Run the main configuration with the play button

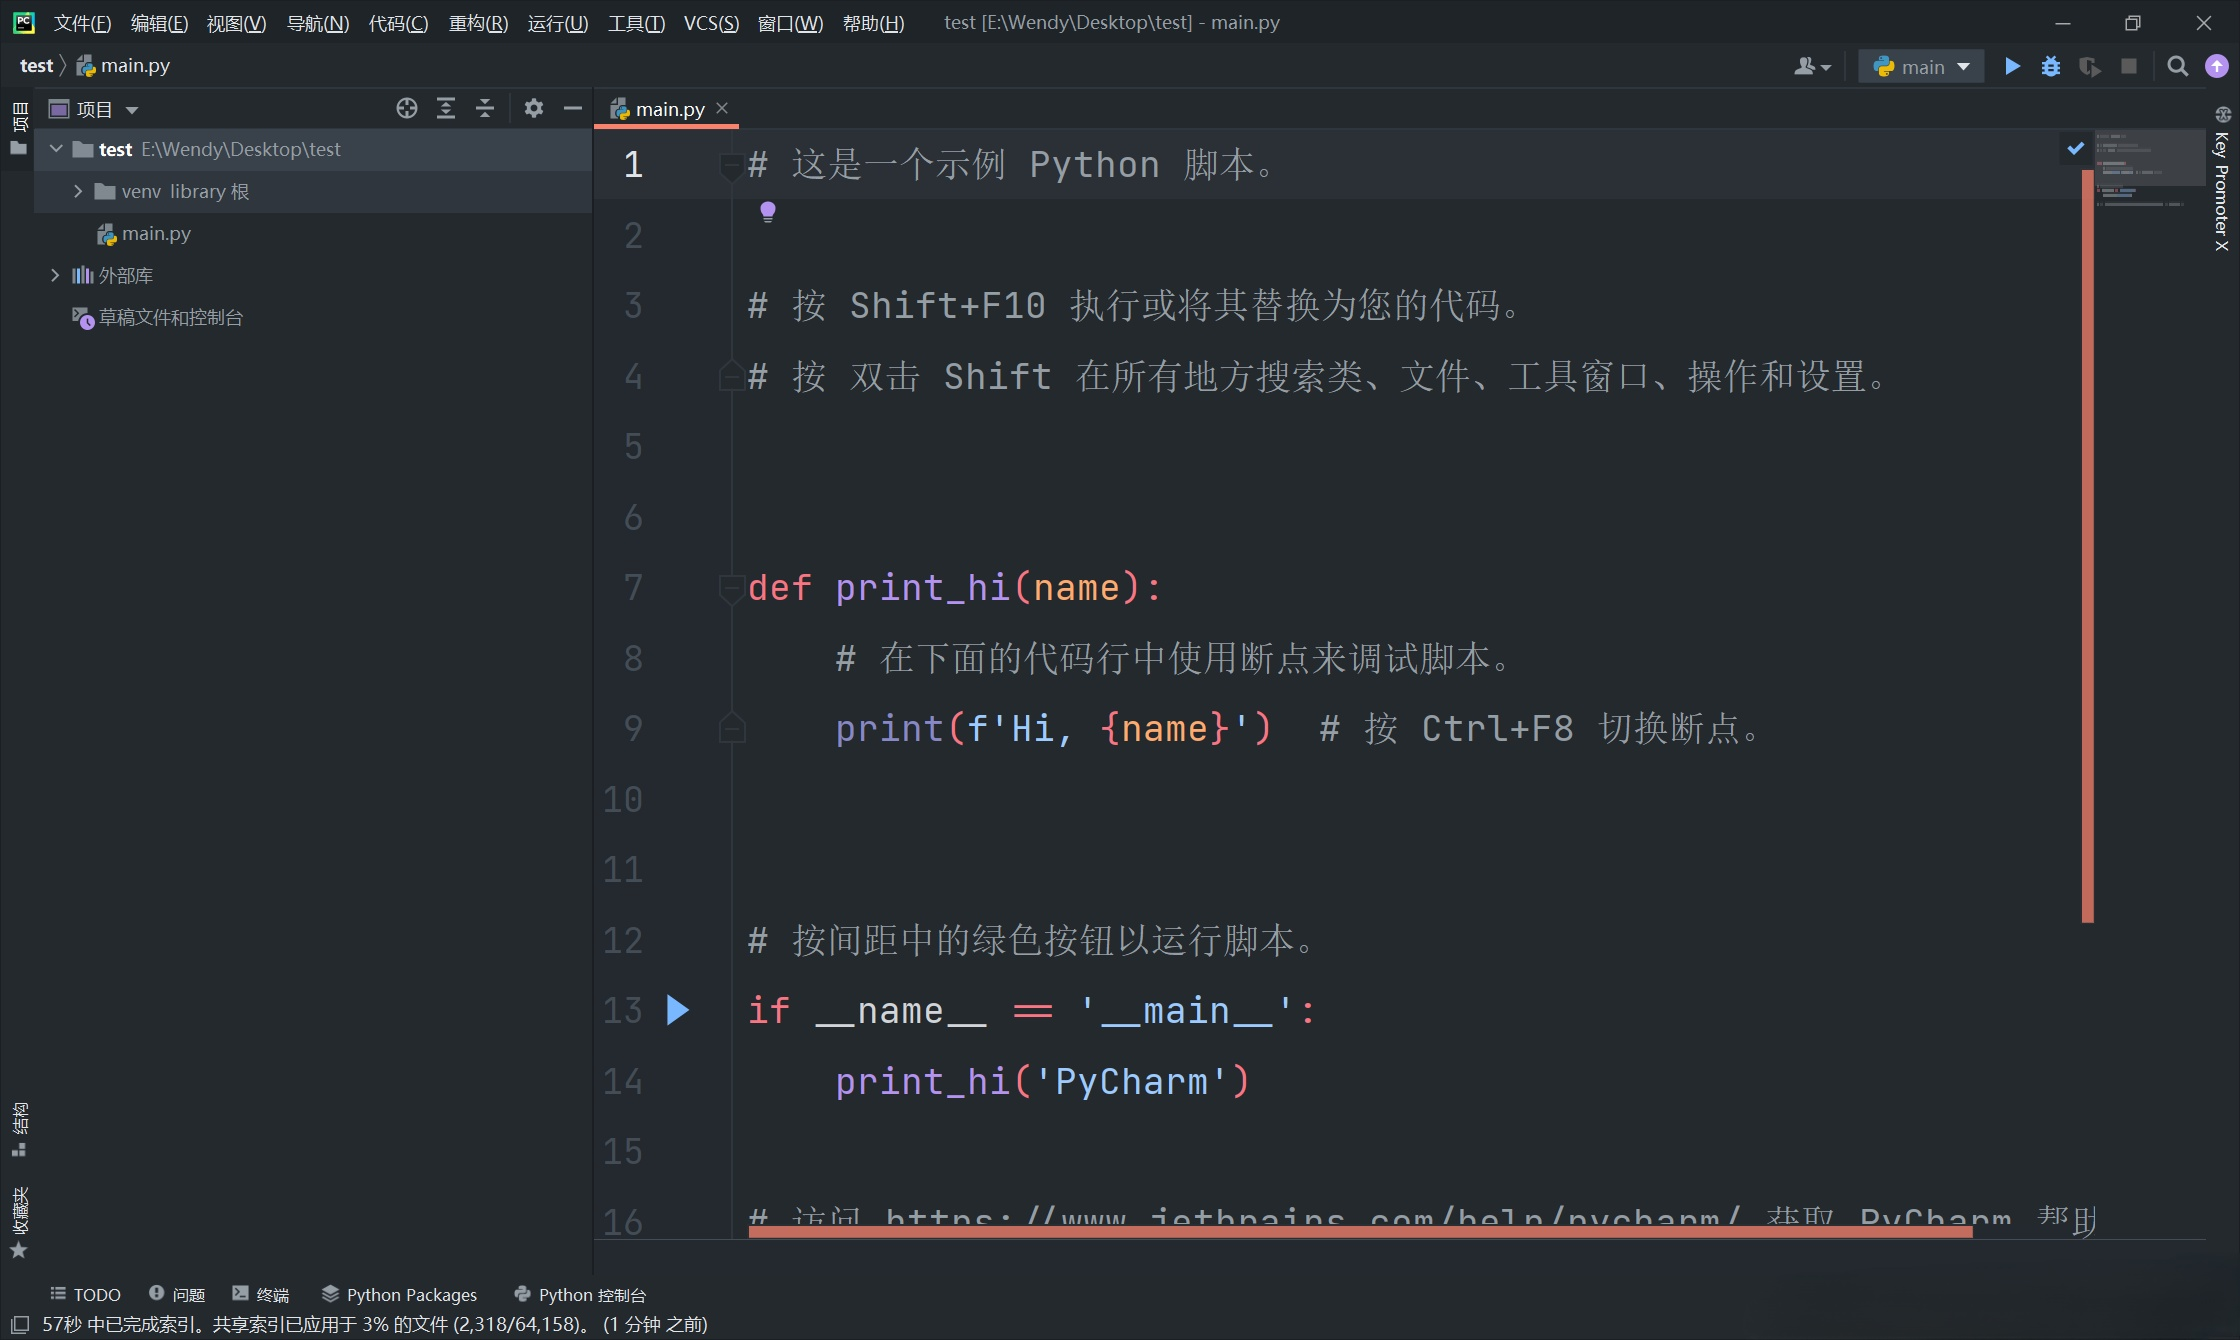2012,66
